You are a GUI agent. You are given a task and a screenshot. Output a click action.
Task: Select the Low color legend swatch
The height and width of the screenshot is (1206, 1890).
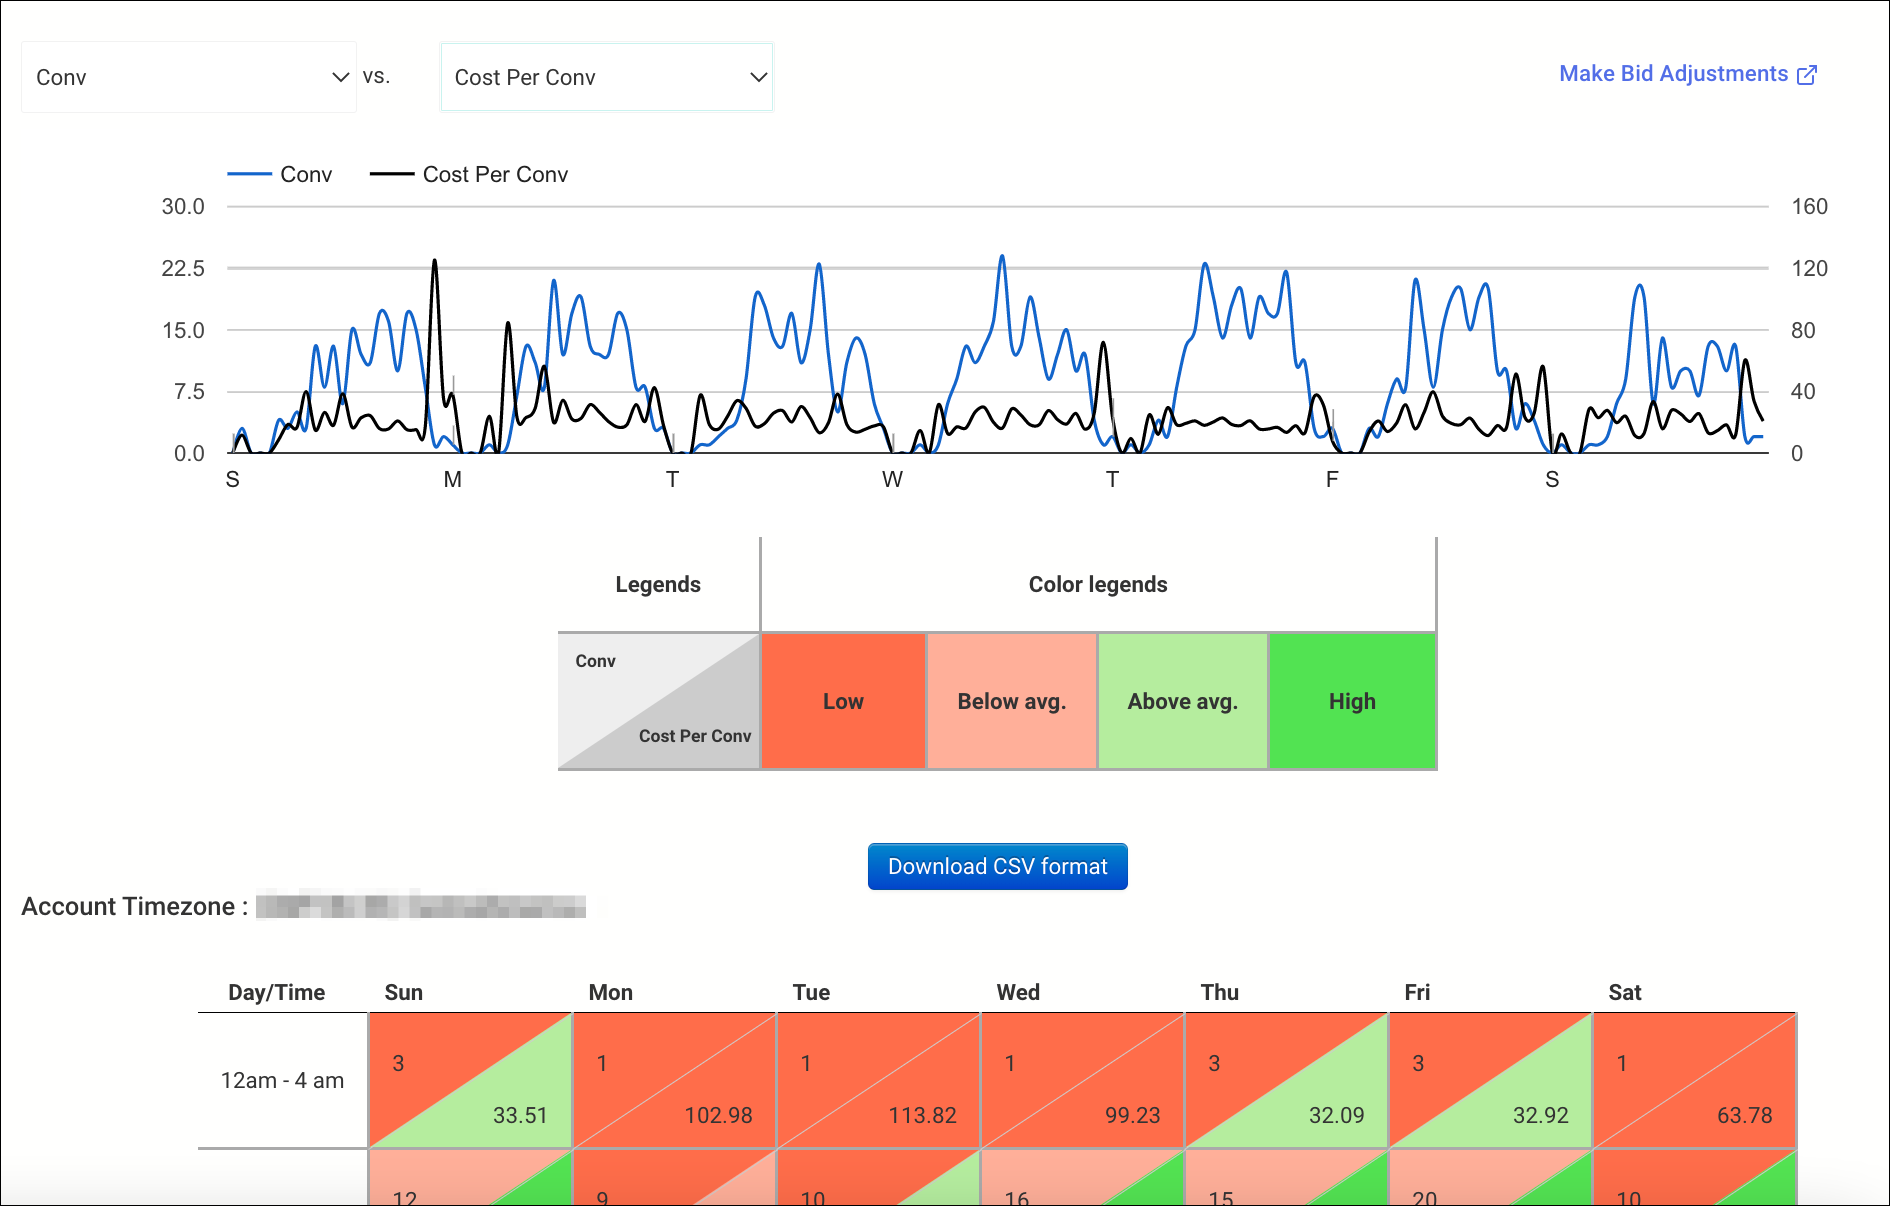[843, 701]
